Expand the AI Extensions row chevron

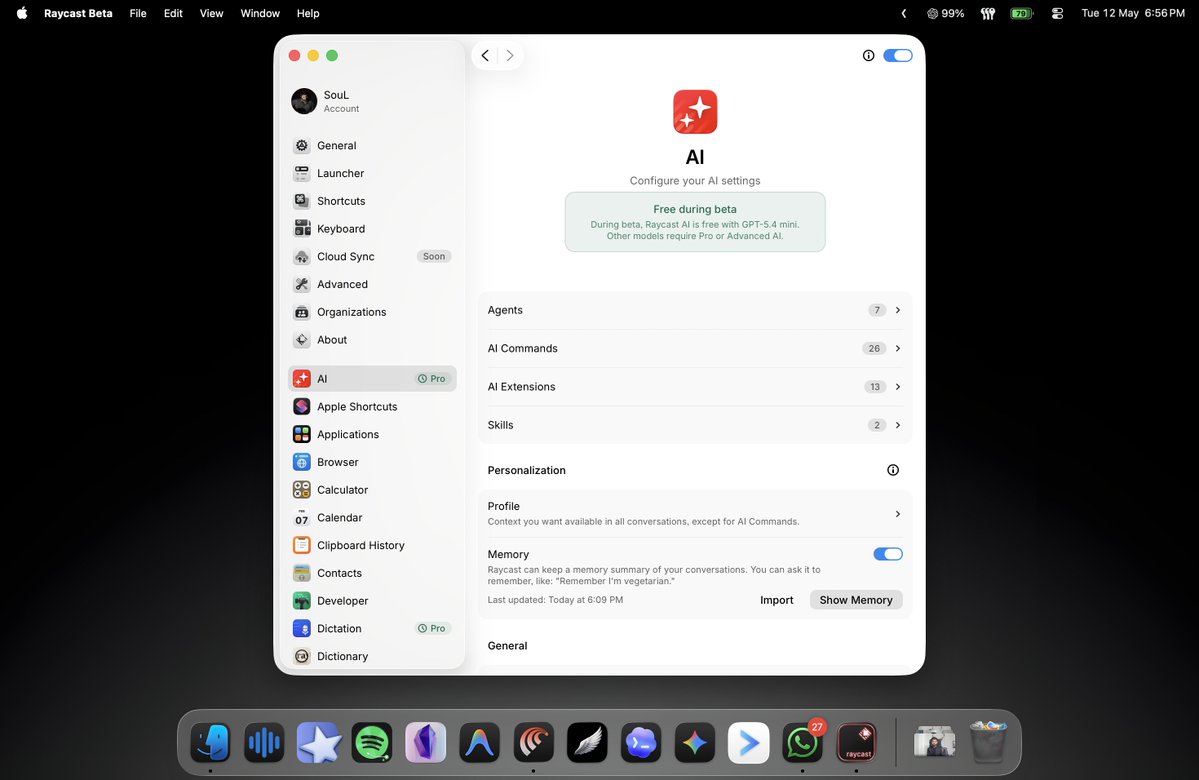898,386
